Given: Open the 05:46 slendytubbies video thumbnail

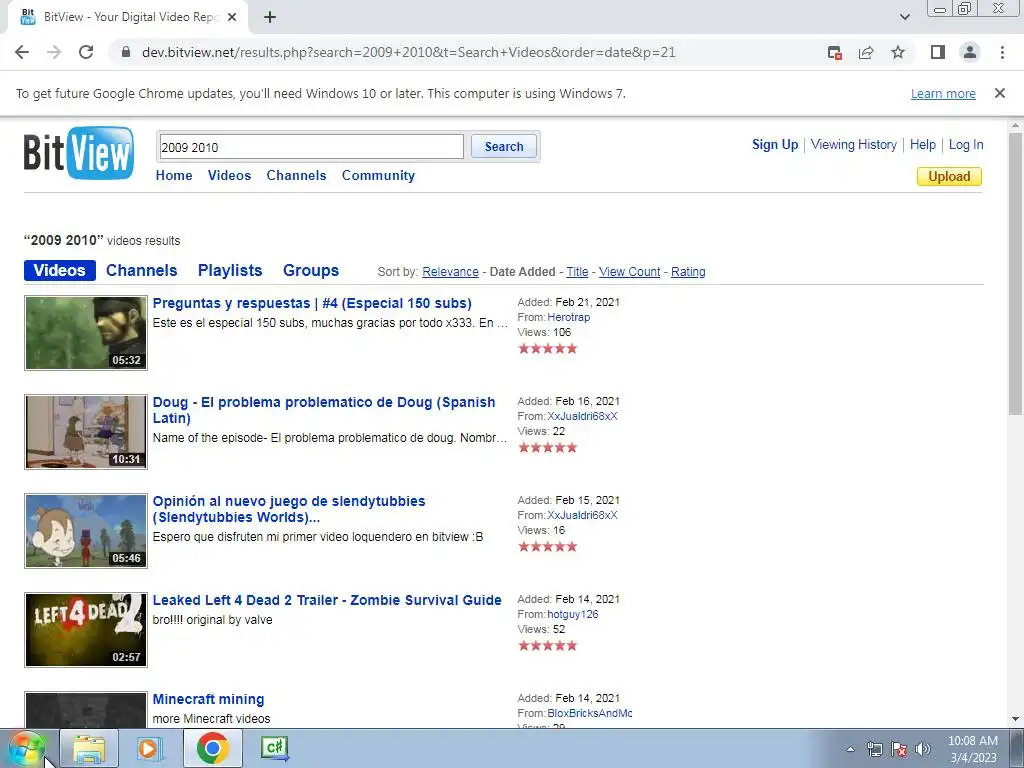Looking at the screenshot, I should (x=86, y=531).
